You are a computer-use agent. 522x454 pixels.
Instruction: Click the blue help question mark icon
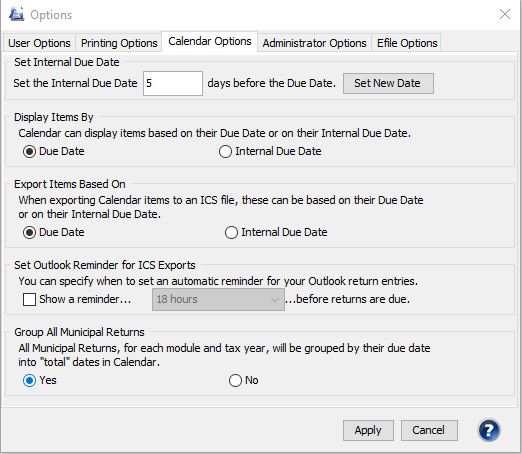click(x=489, y=430)
